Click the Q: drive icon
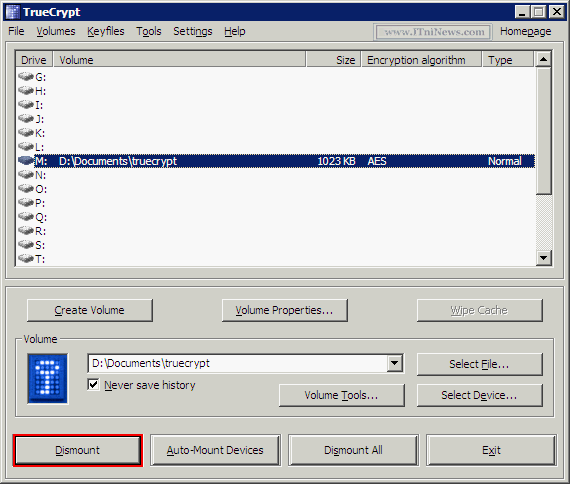Screen dimensions: 570x484 (x=26, y=217)
